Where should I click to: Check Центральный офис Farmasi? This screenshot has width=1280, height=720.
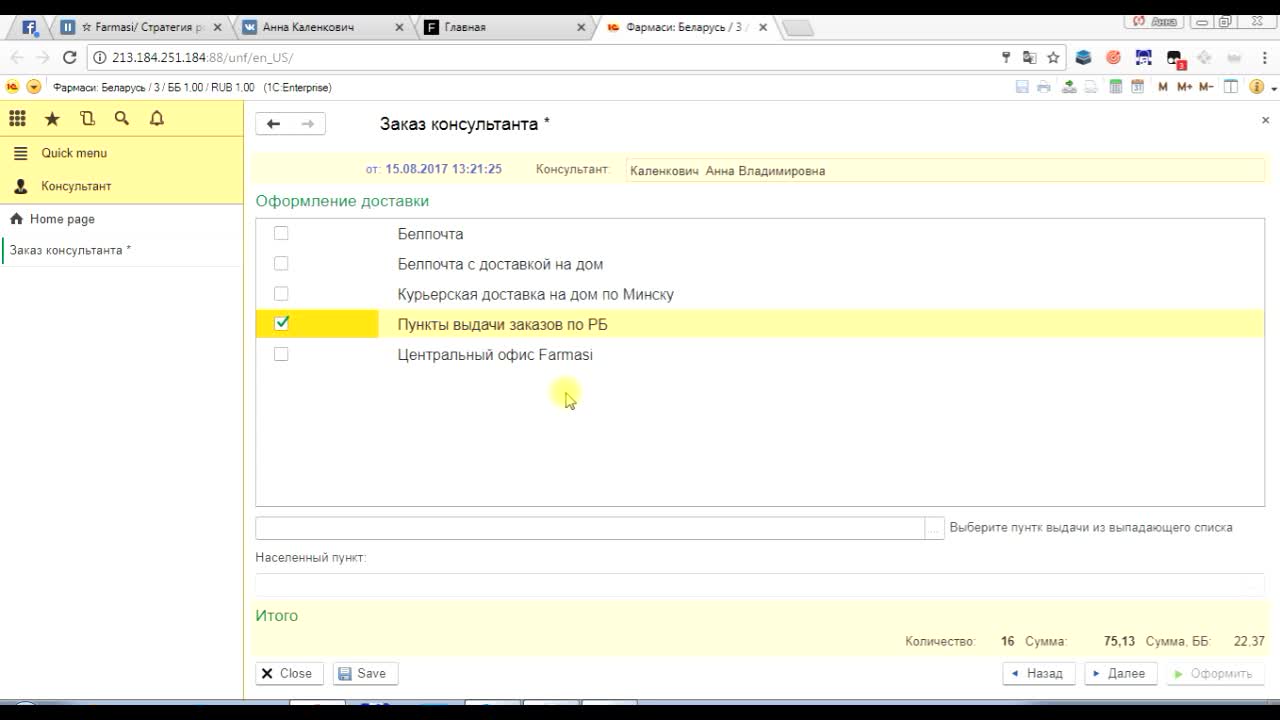pos(281,354)
